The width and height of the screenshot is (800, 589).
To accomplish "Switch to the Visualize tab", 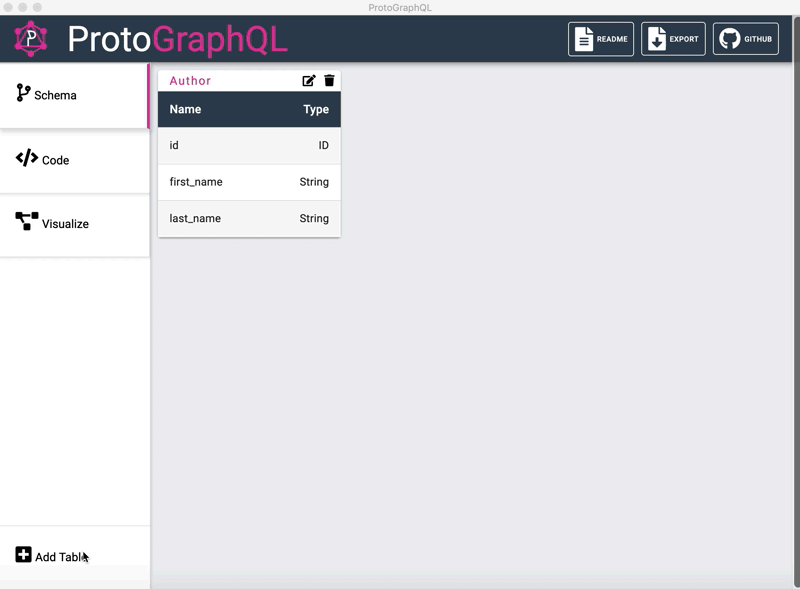I will click(74, 225).
